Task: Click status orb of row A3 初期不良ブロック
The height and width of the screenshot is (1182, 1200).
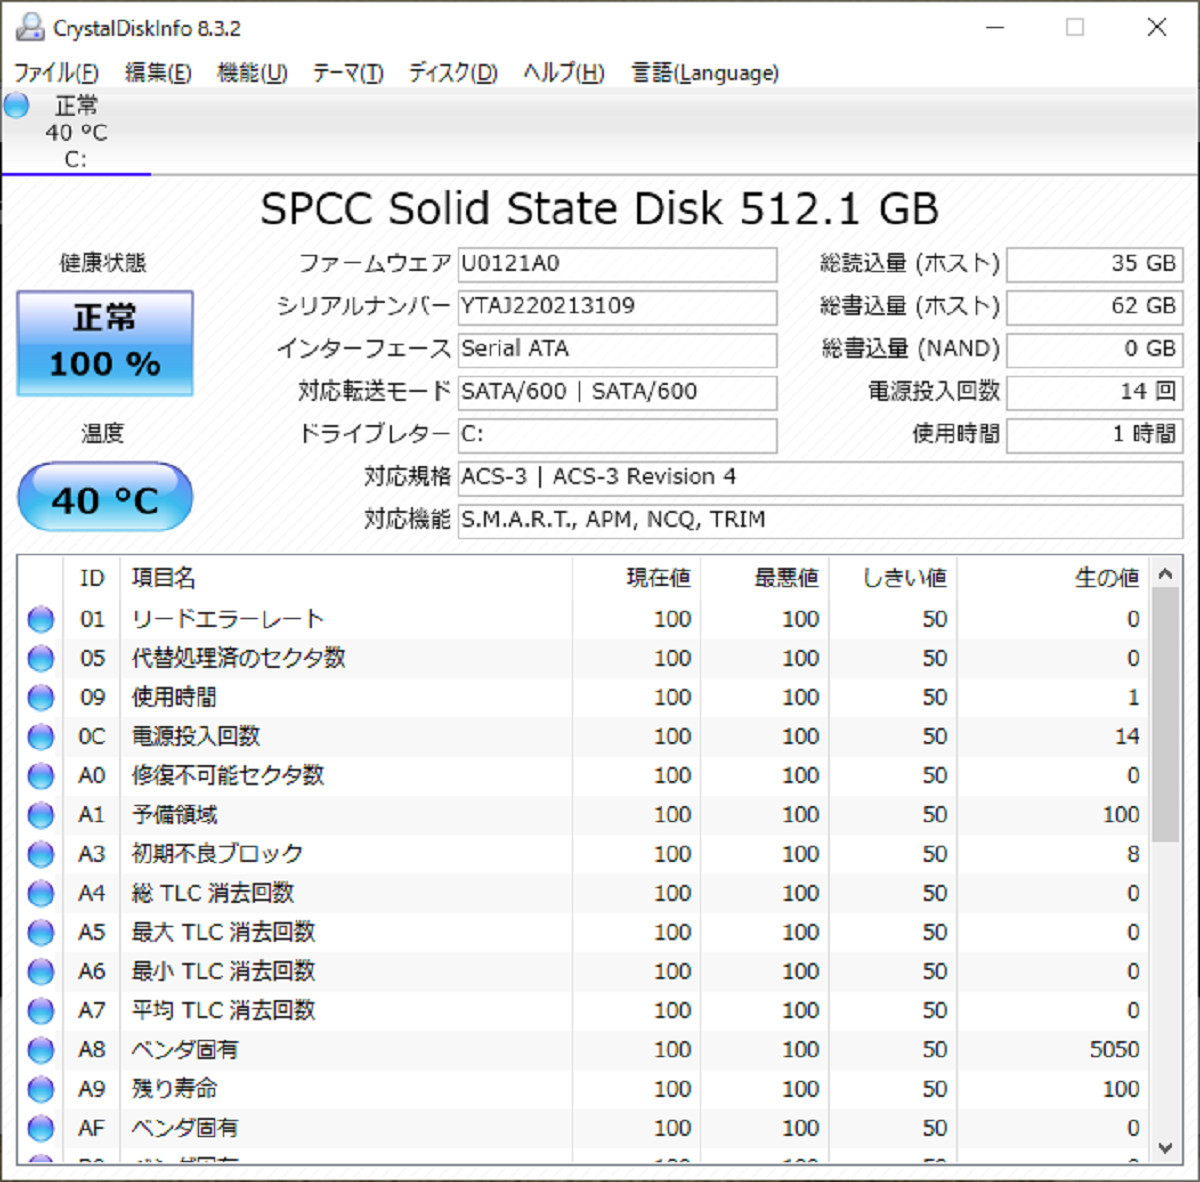Action: [41, 854]
